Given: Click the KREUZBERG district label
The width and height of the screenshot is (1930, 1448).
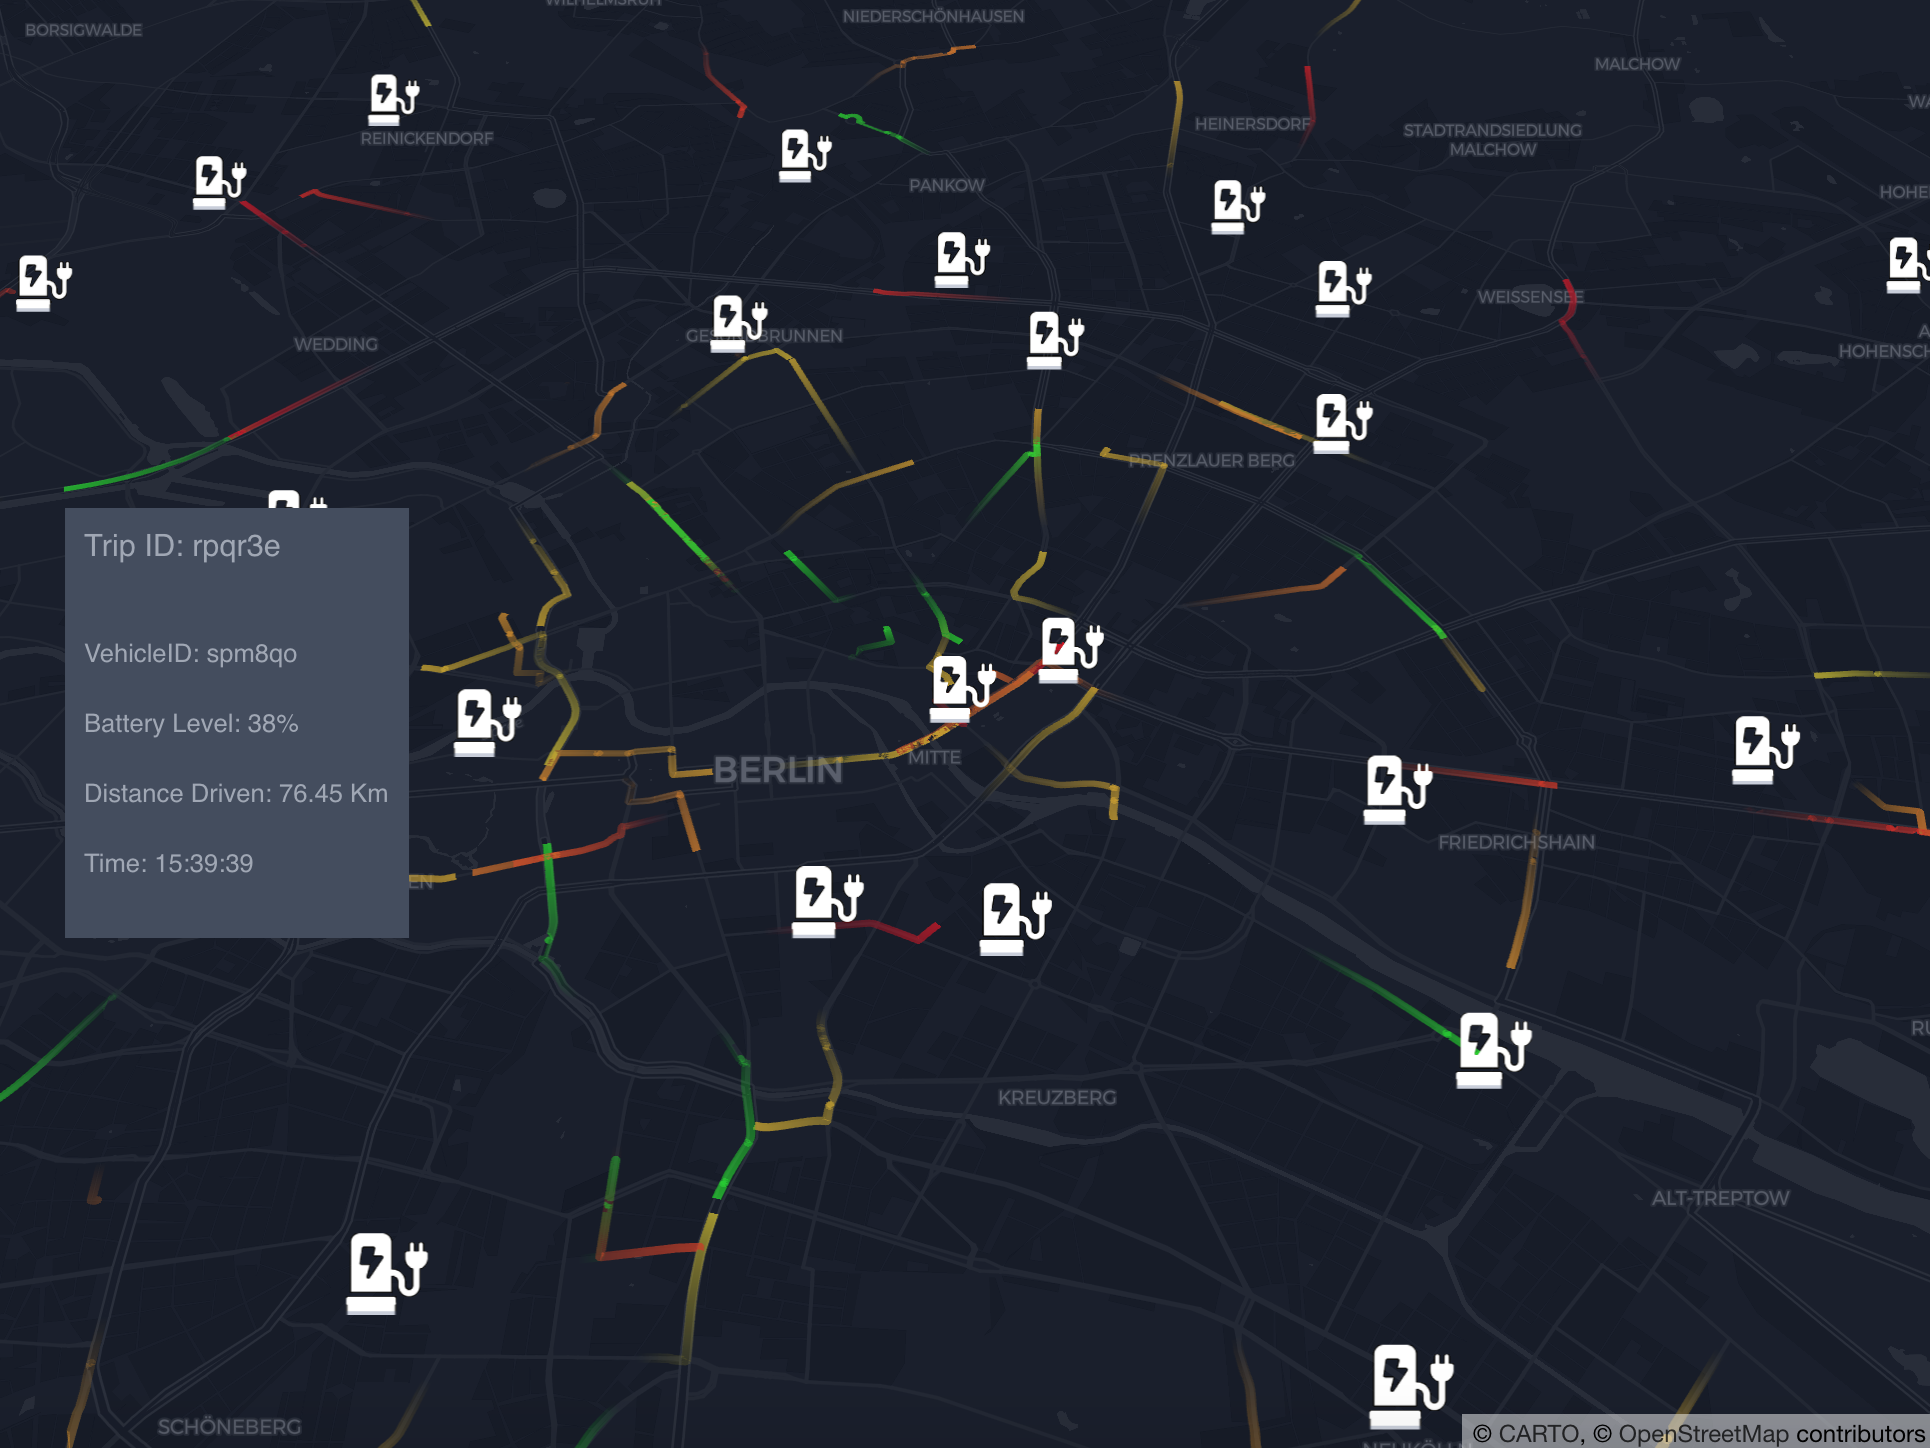Looking at the screenshot, I should click(x=1056, y=1097).
